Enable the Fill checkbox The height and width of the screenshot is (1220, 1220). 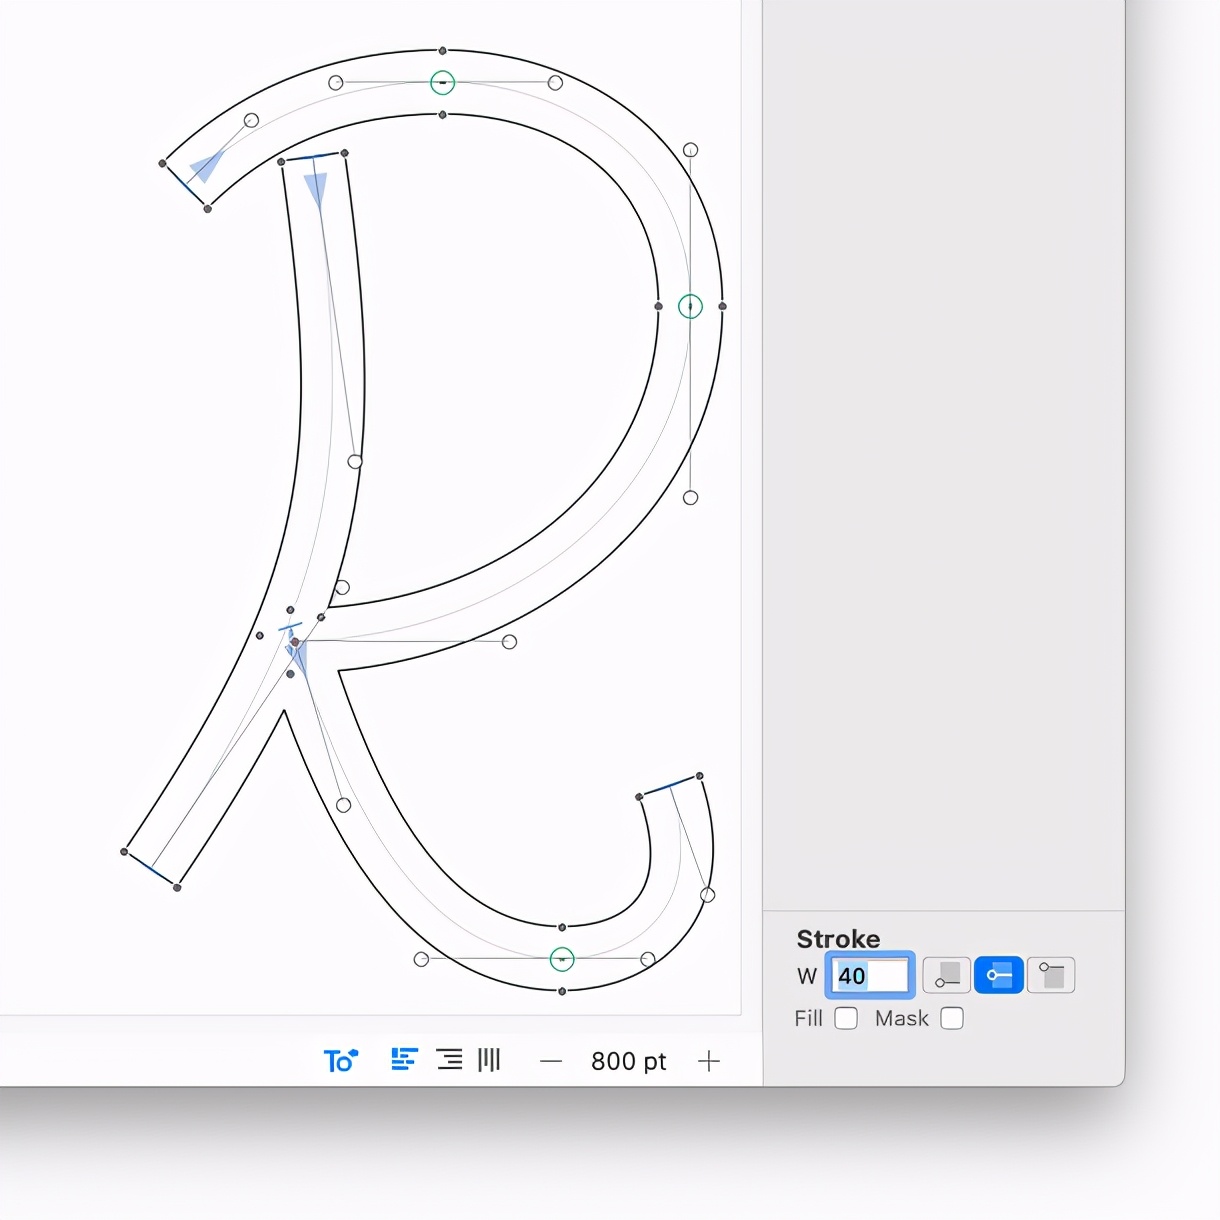coord(846,1018)
